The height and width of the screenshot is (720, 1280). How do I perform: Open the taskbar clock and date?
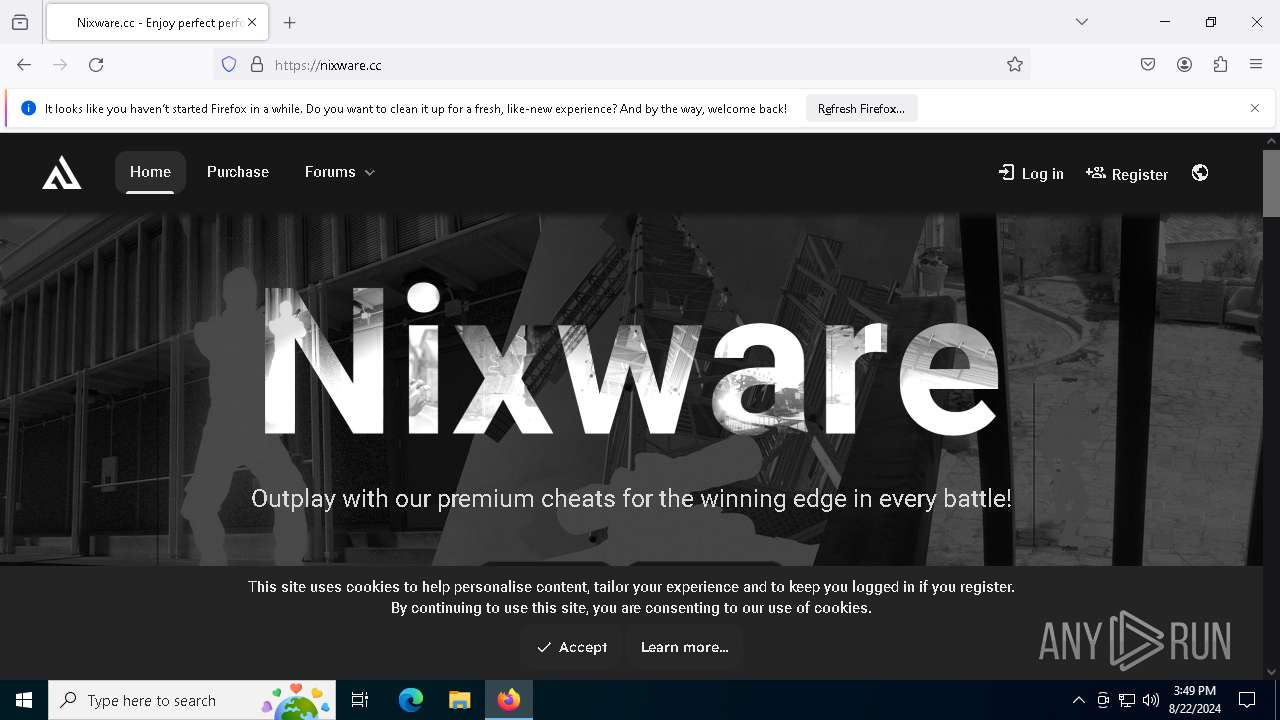(x=1194, y=700)
